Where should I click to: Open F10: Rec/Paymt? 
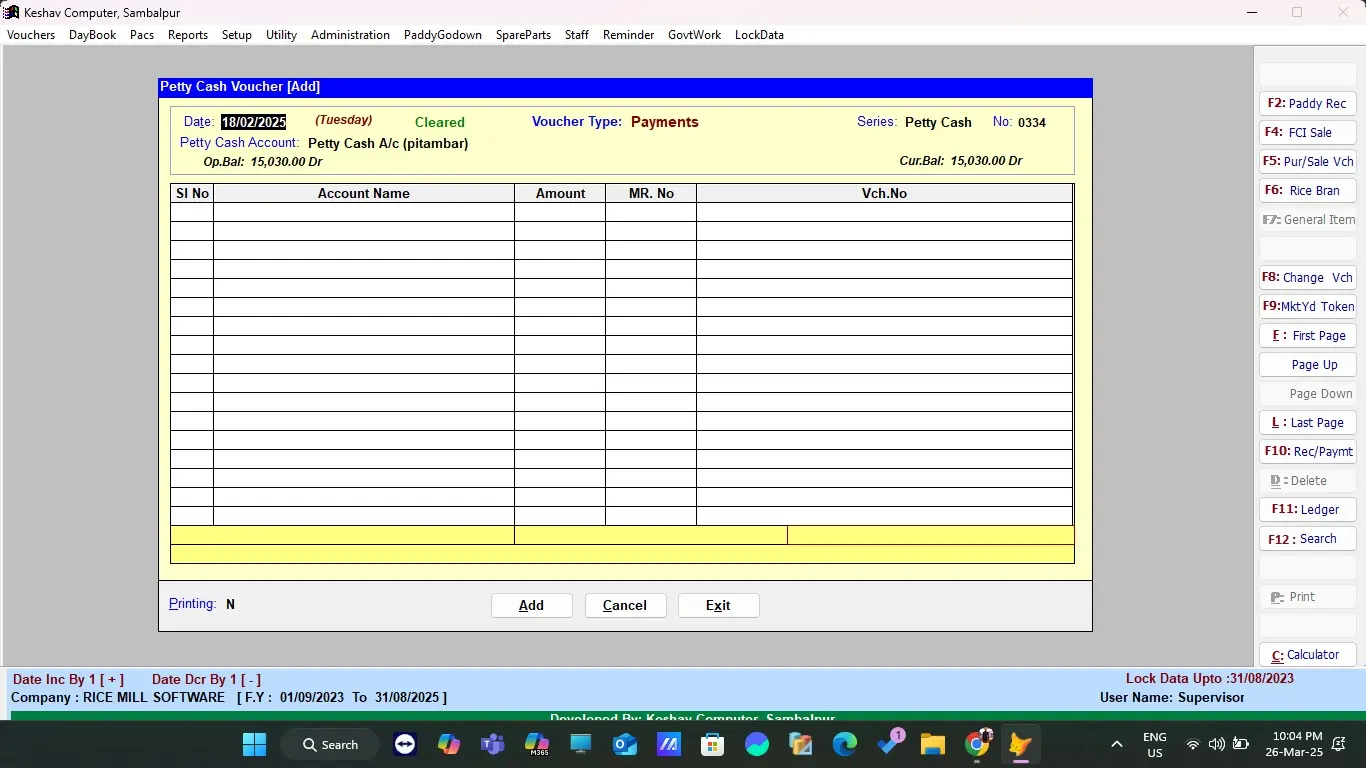(x=1307, y=452)
